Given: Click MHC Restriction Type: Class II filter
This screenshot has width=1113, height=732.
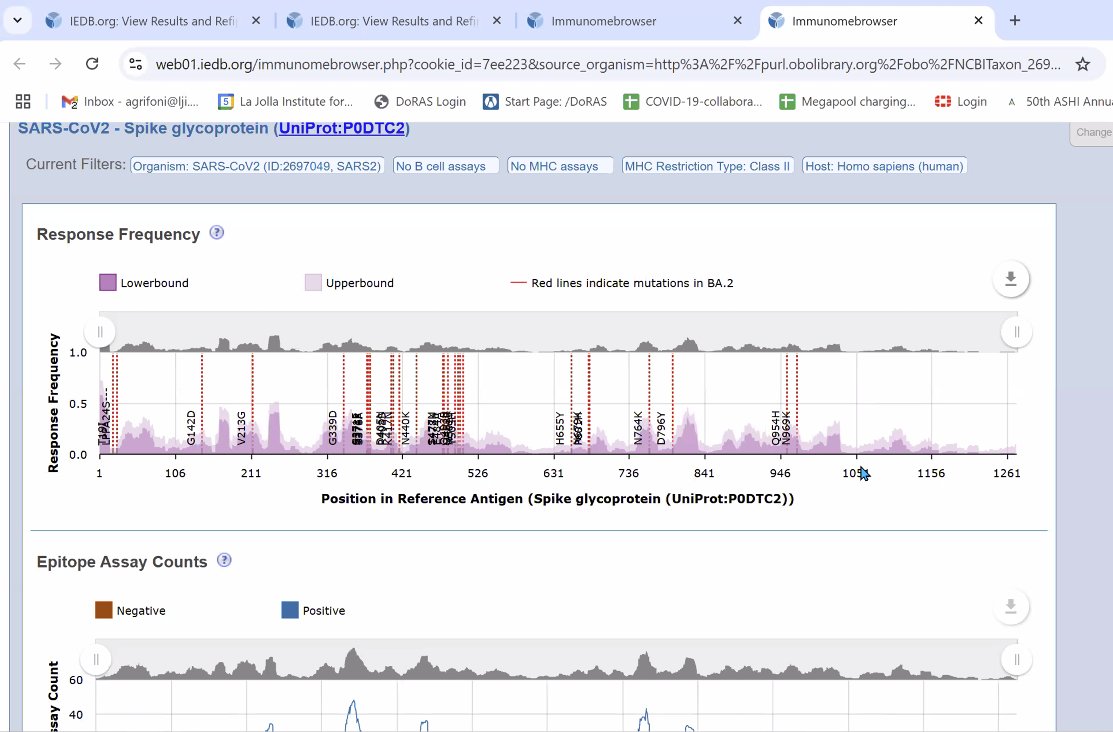Looking at the screenshot, I should tap(708, 166).
